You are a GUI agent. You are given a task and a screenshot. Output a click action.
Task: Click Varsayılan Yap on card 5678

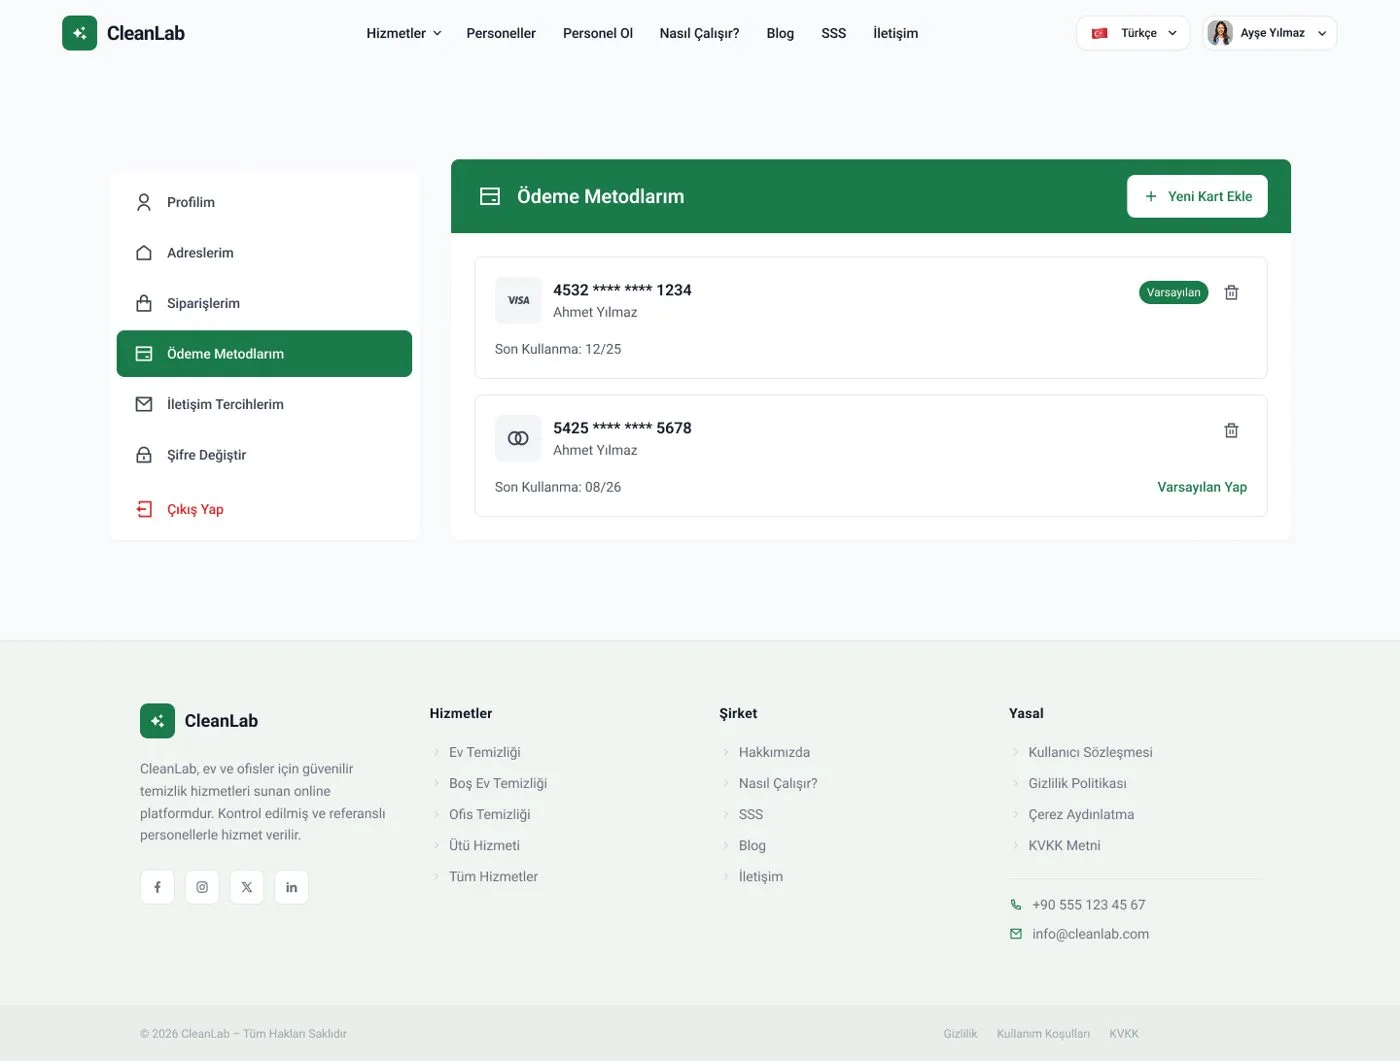point(1202,487)
